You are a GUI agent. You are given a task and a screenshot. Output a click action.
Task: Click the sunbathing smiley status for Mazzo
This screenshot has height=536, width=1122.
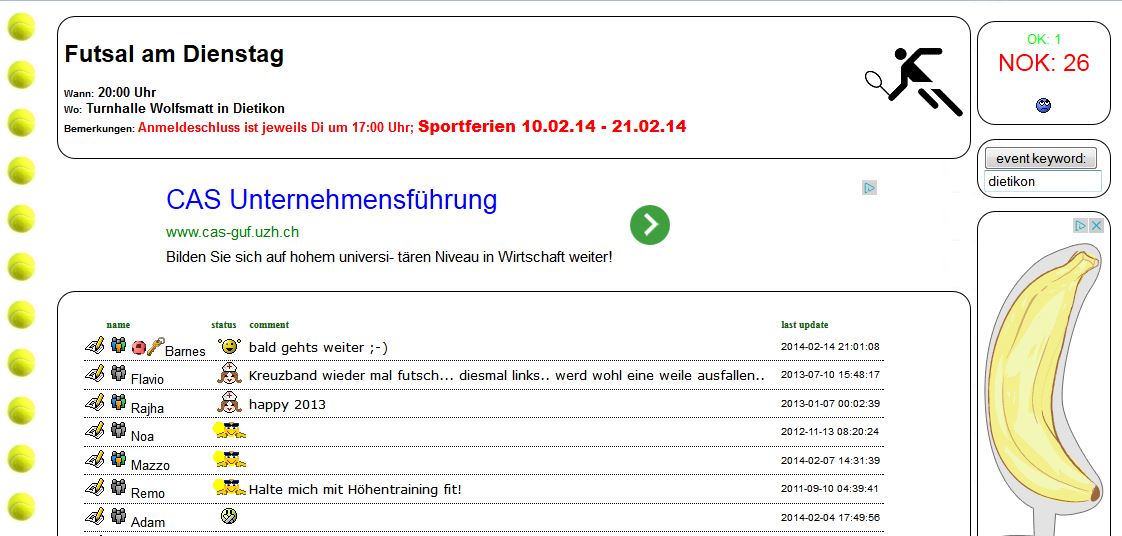click(x=230, y=459)
